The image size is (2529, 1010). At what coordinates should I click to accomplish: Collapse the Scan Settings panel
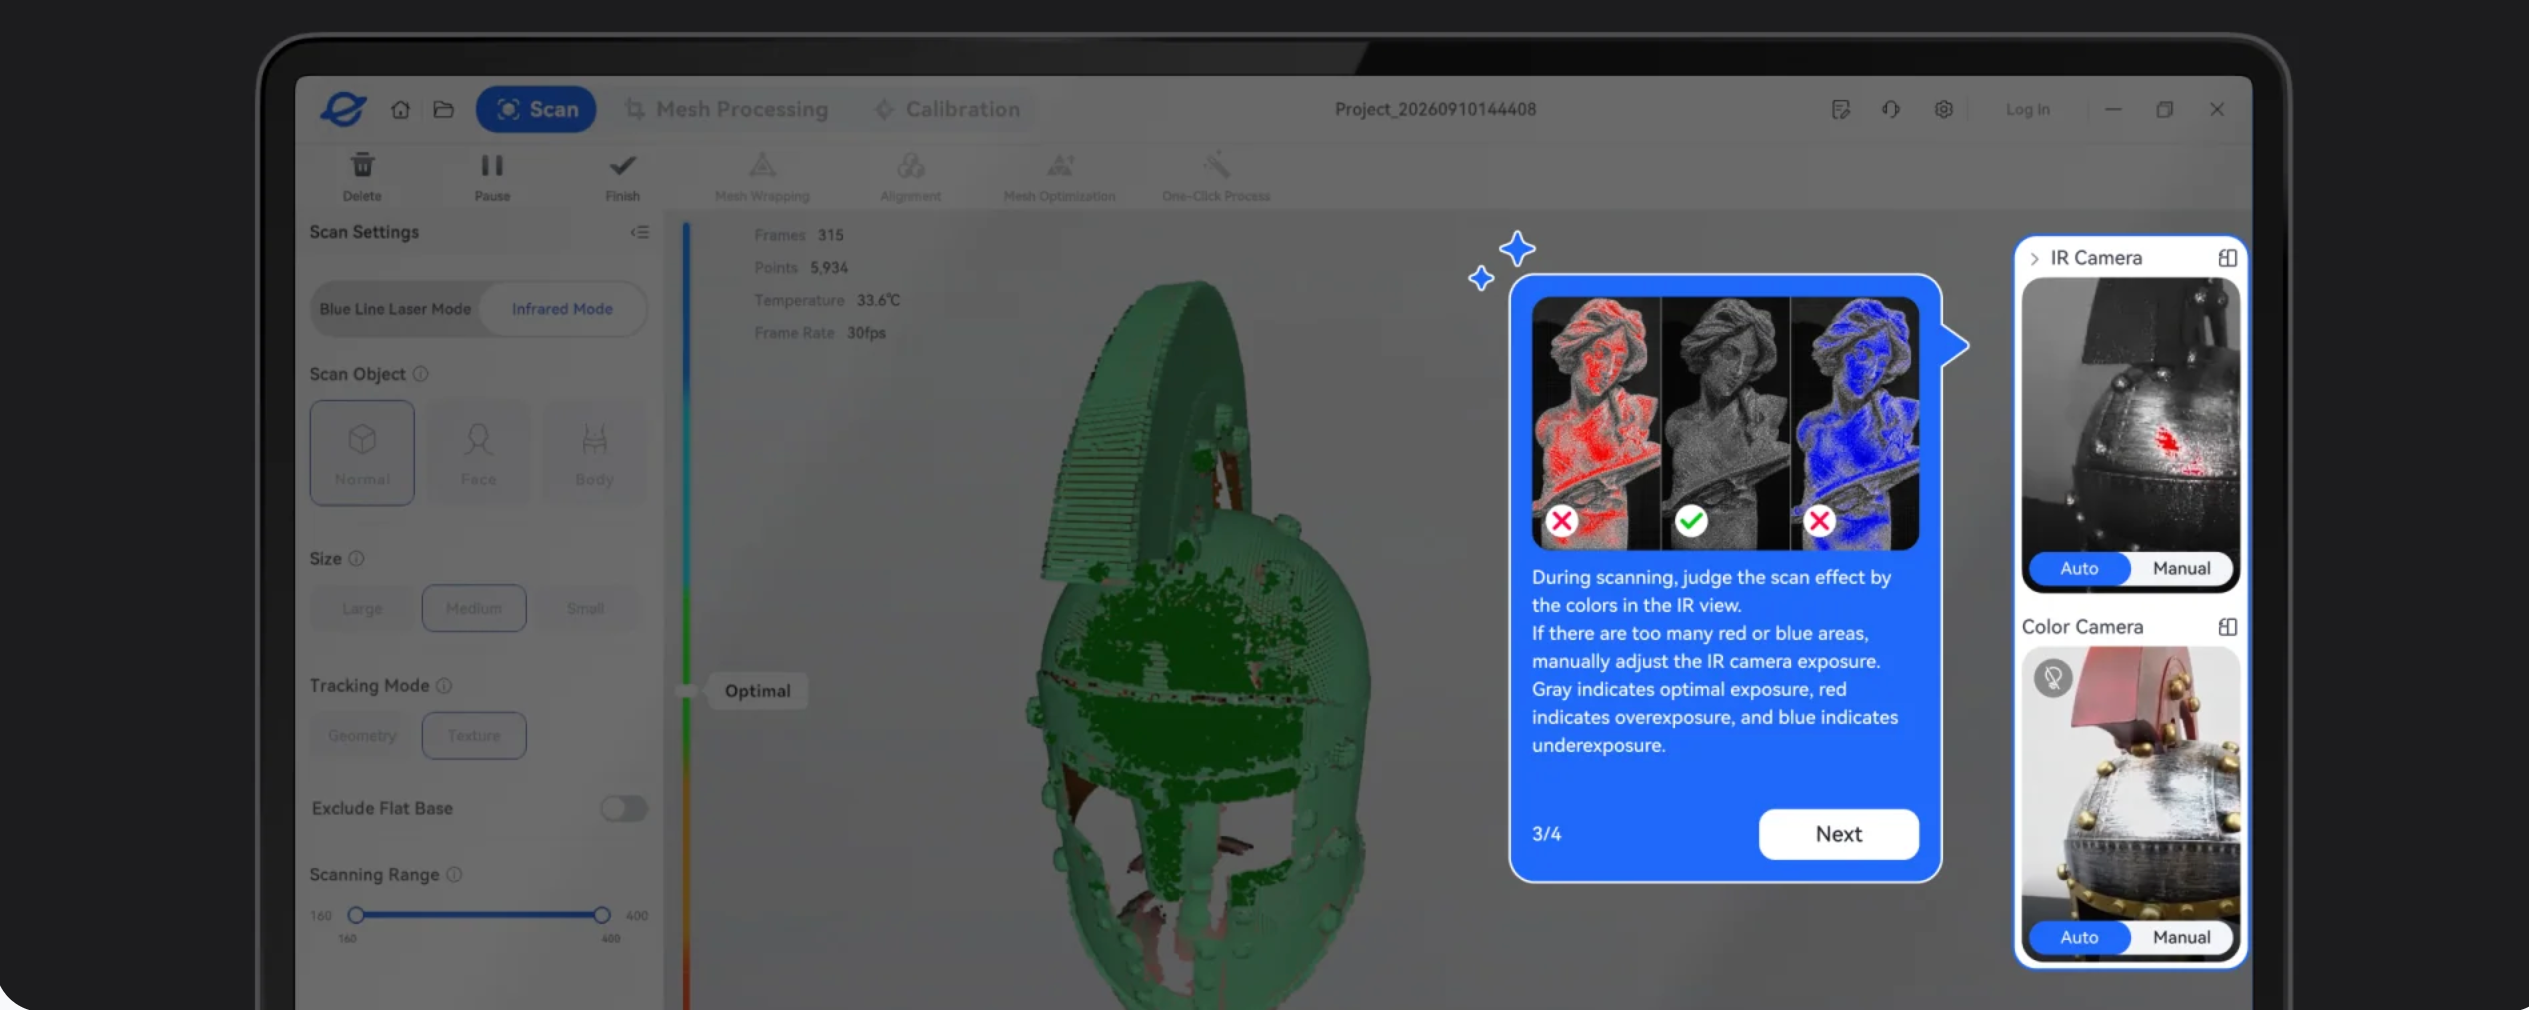tap(639, 232)
